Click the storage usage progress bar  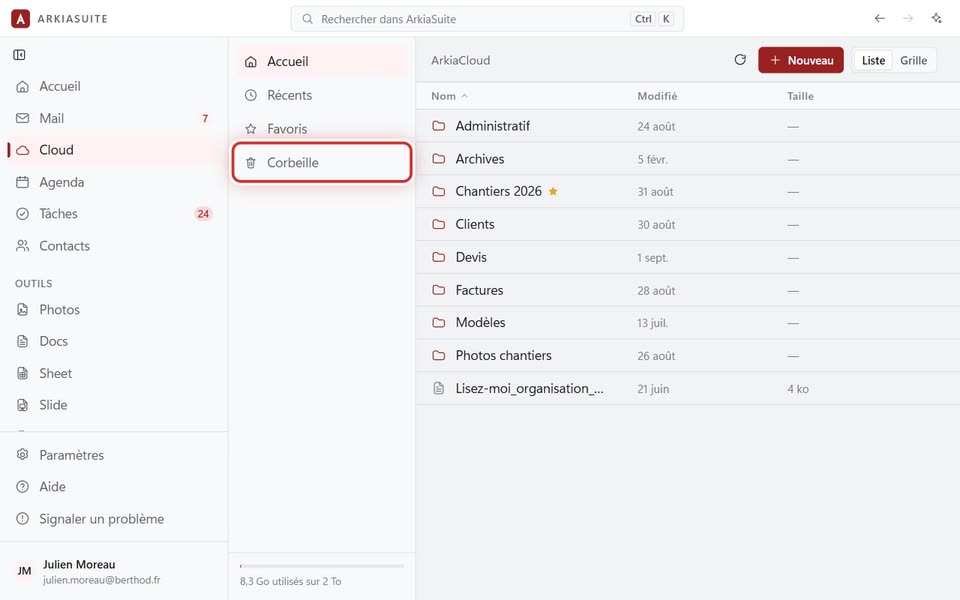[322, 566]
